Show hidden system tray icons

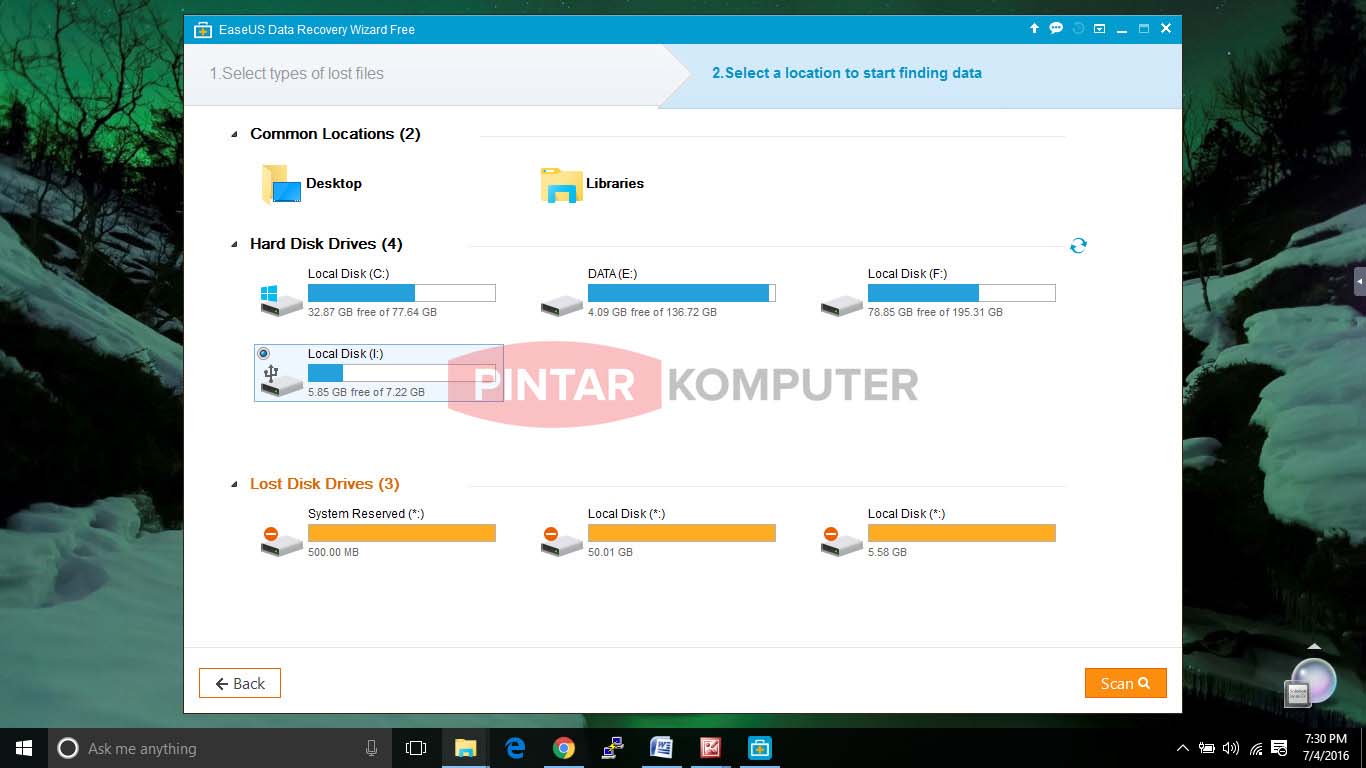[1183, 748]
